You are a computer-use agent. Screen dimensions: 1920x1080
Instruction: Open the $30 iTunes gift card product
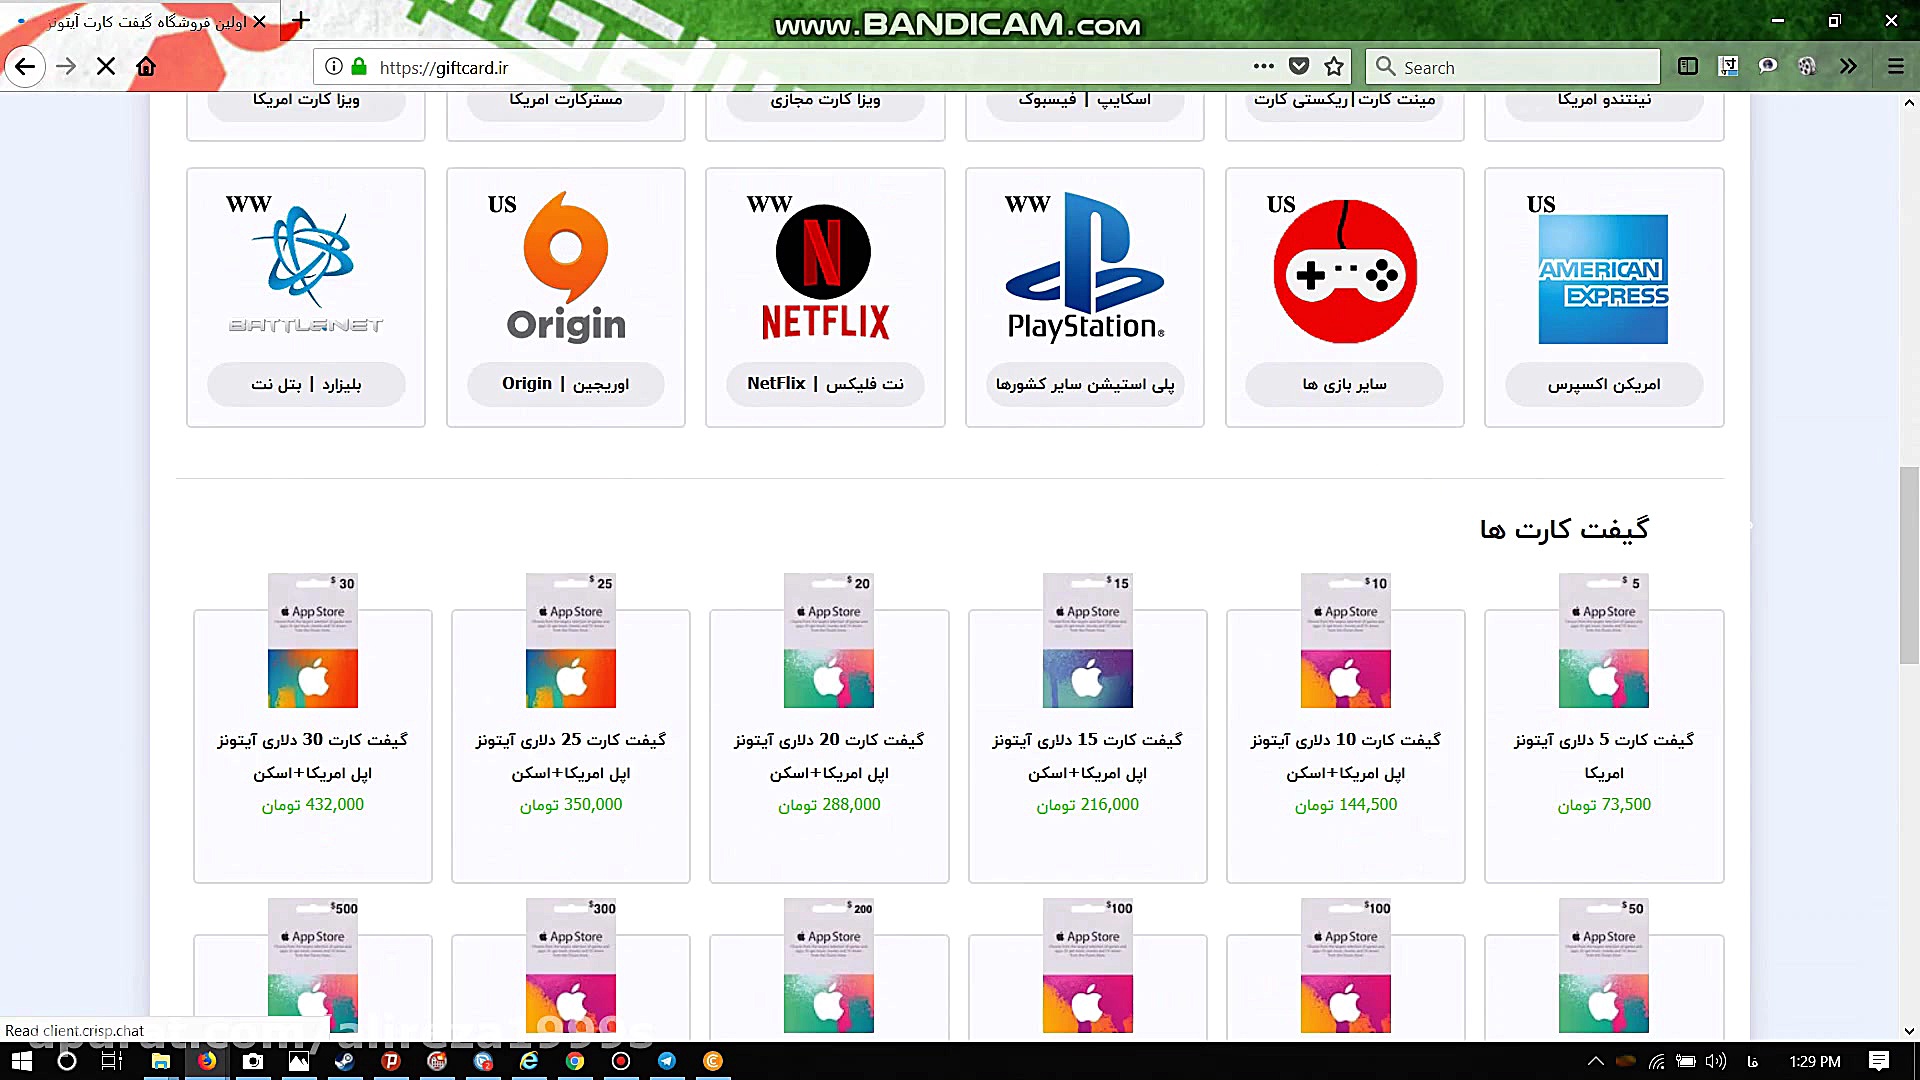313,740
